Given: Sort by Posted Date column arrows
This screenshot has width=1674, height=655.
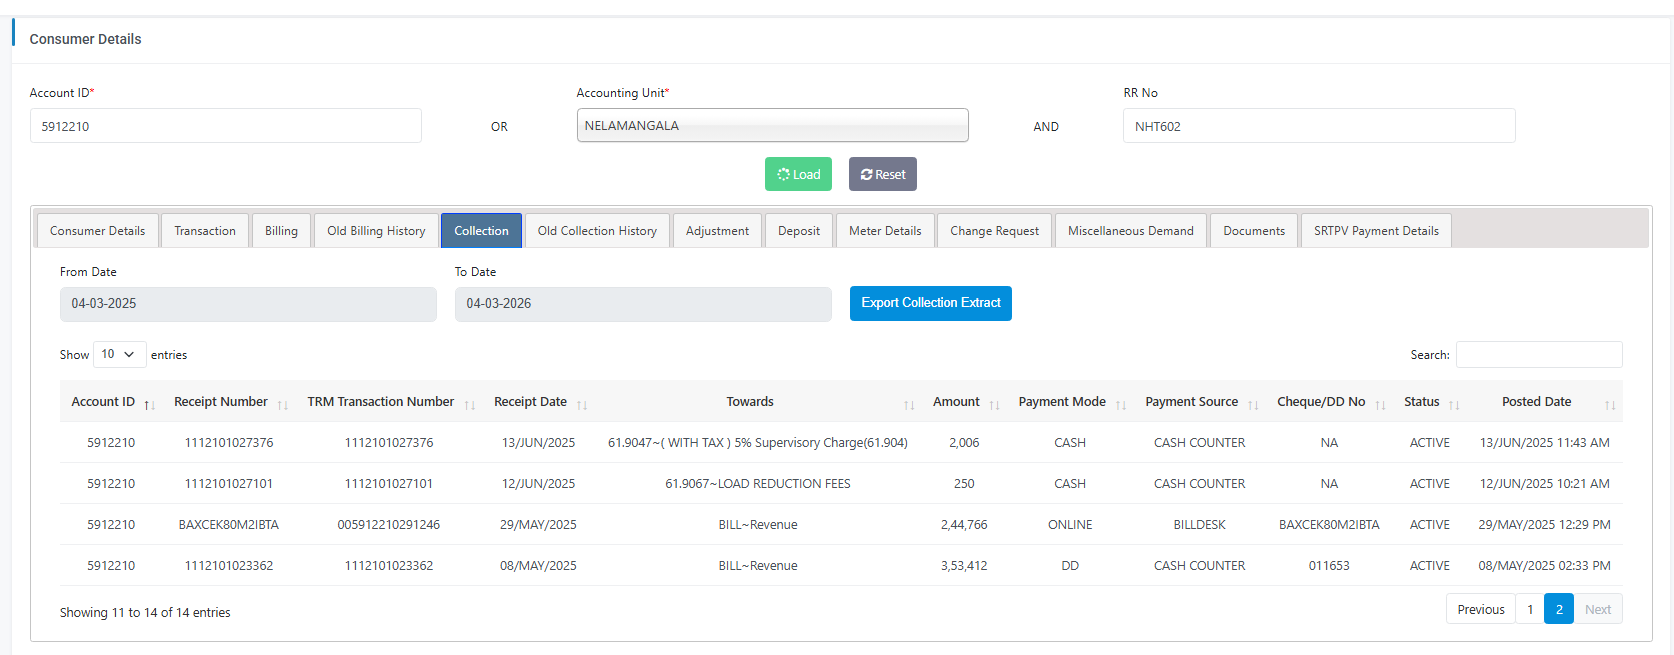Looking at the screenshot, I should pyautogui.click(x=1609, y=405).
